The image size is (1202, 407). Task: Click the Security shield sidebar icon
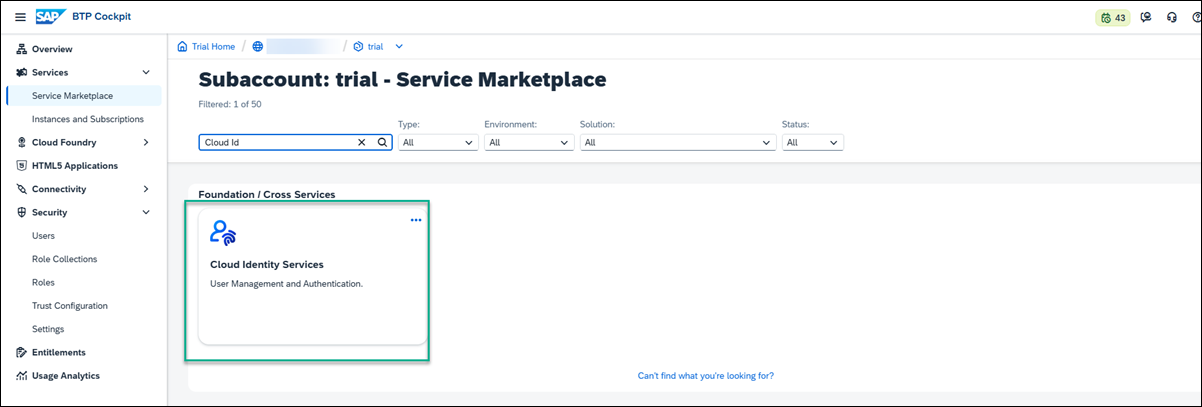click(22, 212)
